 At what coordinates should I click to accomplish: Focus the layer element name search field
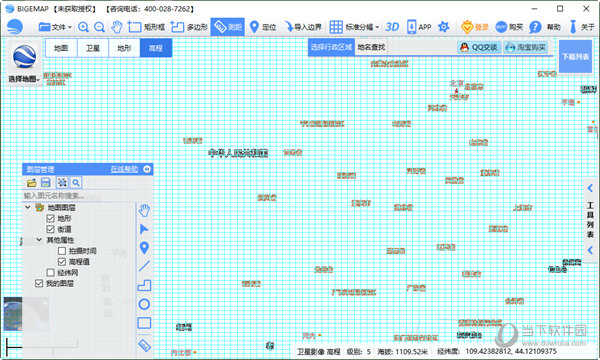click(x=80, y=196)
